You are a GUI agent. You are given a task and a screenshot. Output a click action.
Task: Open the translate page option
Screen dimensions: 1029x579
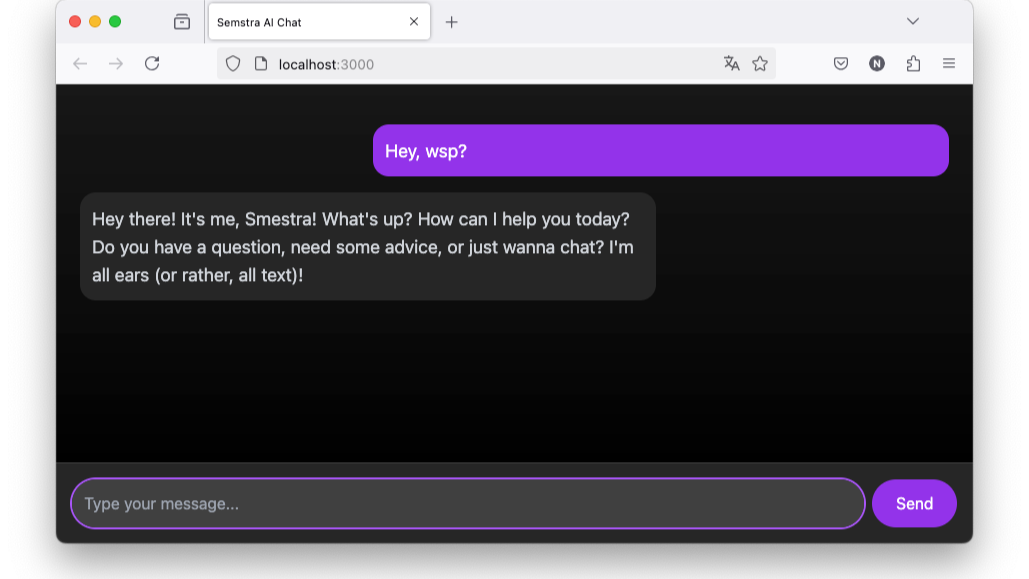732,64
